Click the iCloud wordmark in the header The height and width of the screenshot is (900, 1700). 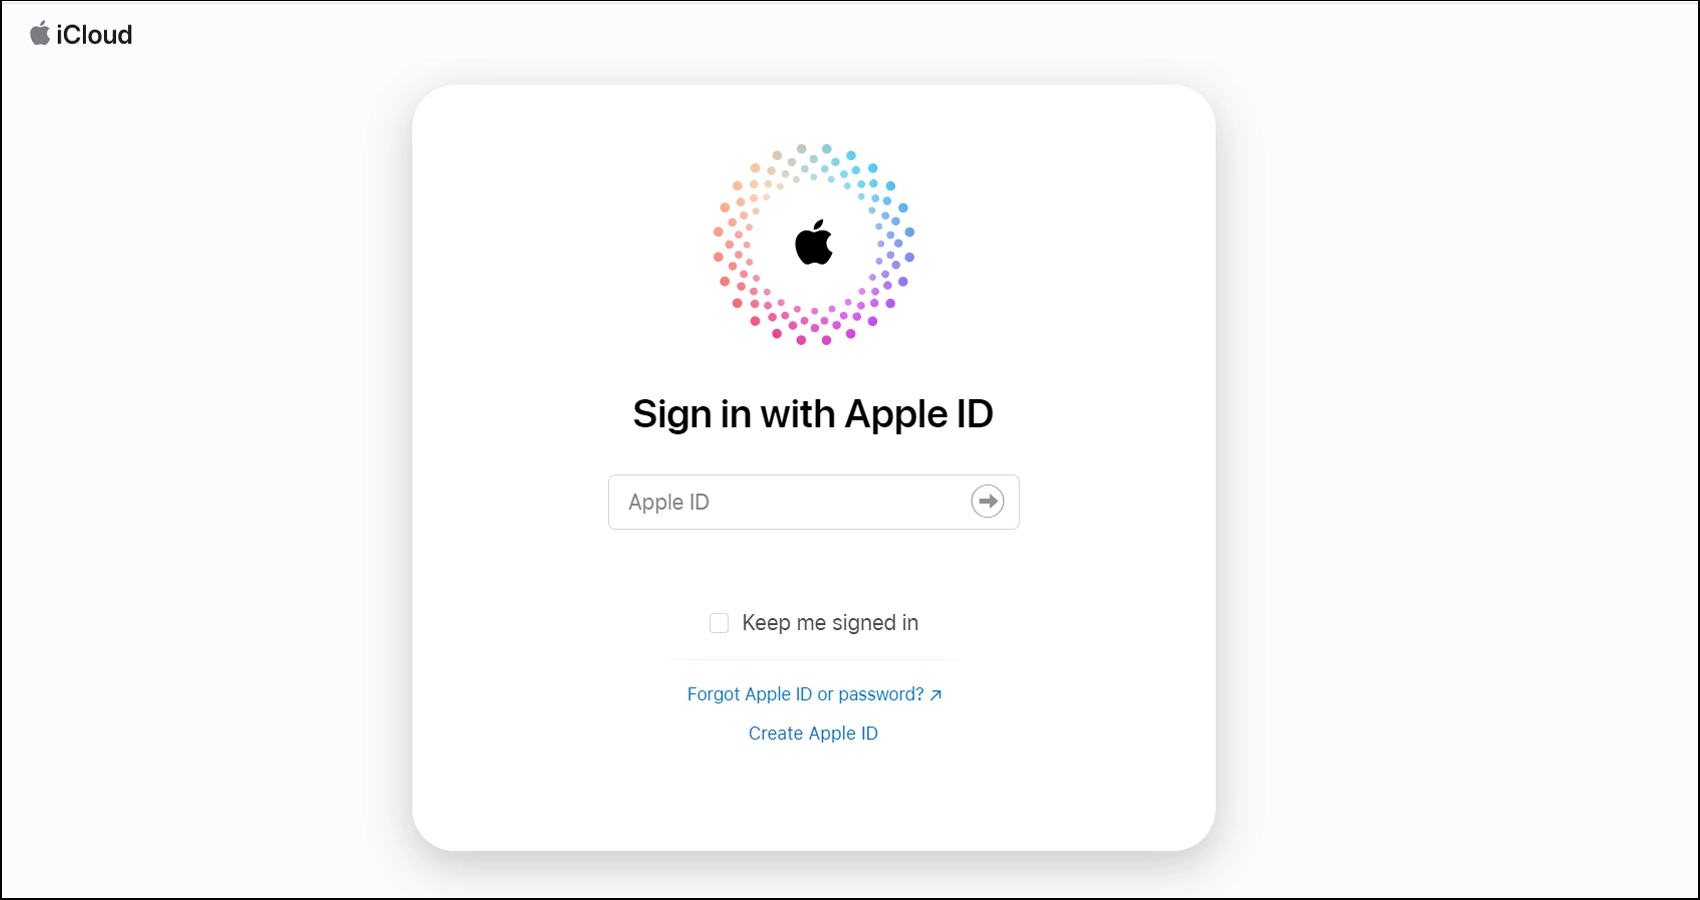94,35
